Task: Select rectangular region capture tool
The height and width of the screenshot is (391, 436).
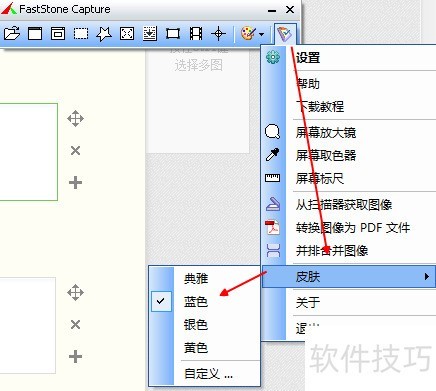Action: 81,34
